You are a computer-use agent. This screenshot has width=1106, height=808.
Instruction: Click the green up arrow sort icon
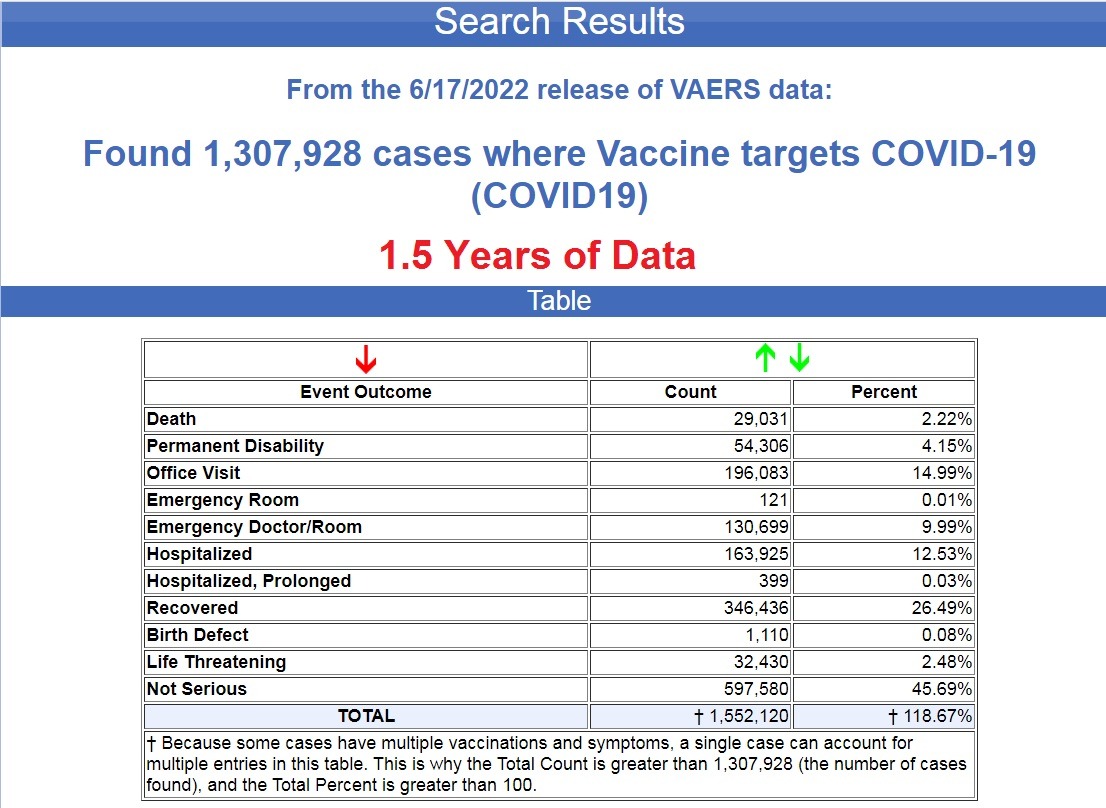click(x=765, y=358)
